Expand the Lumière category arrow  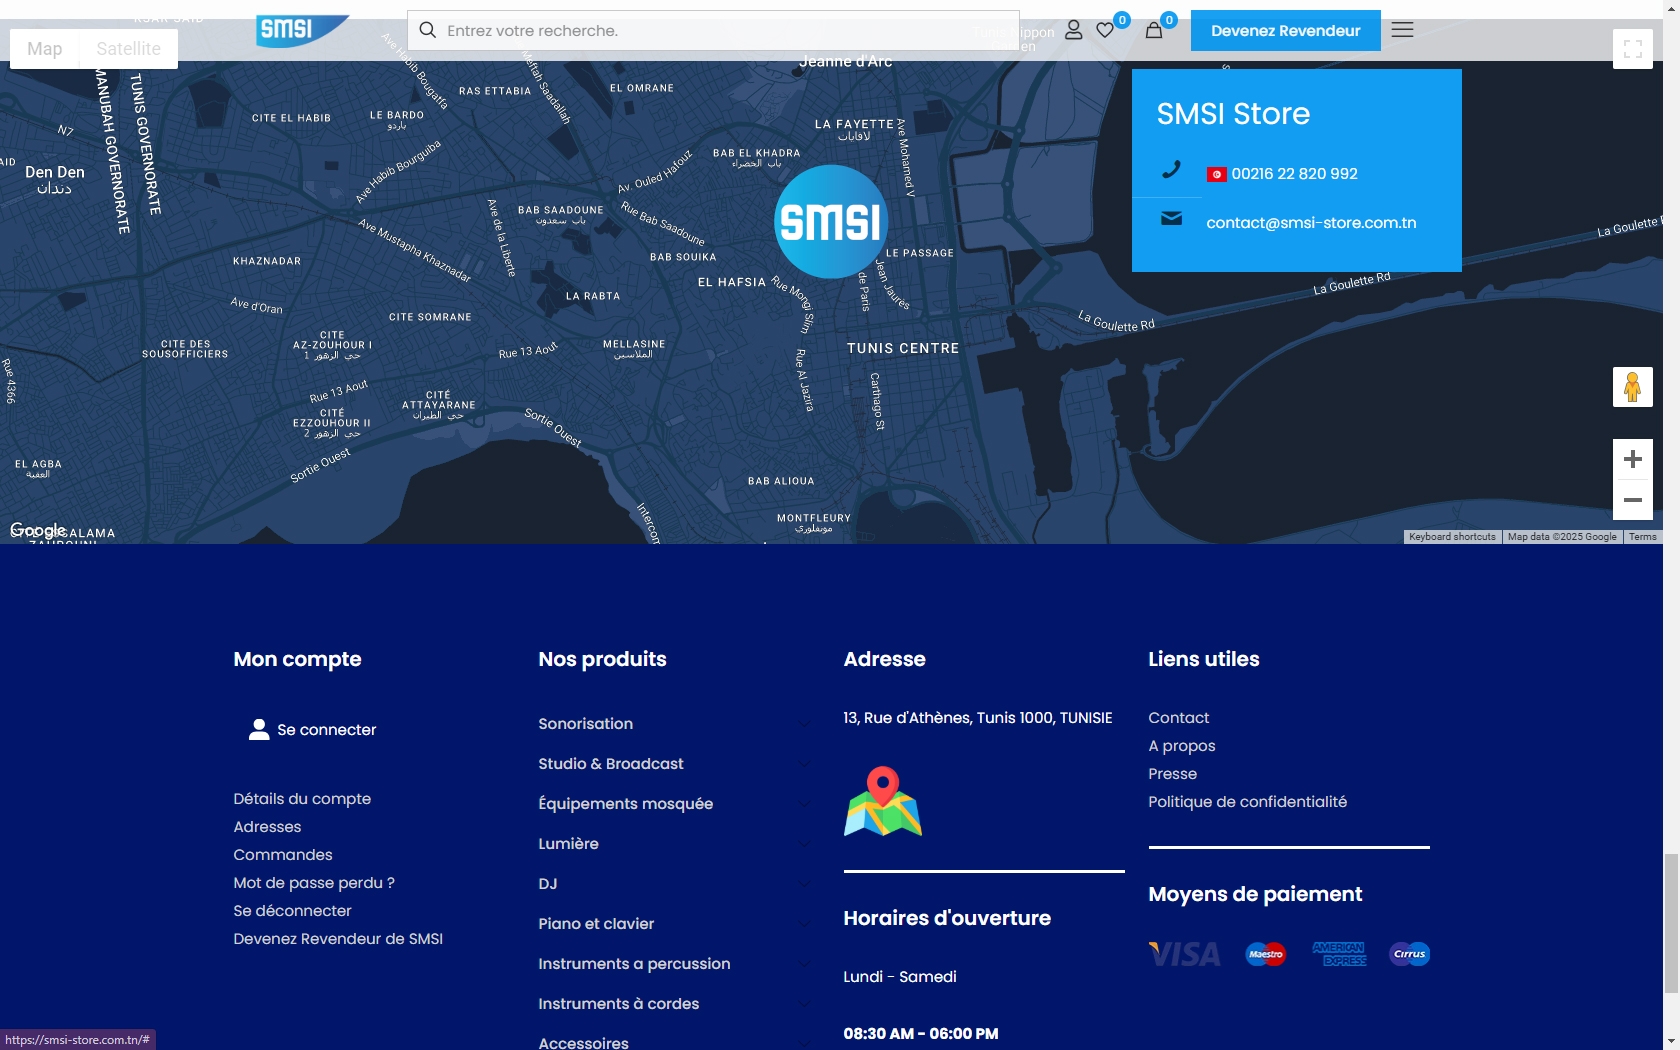point(804,844)
